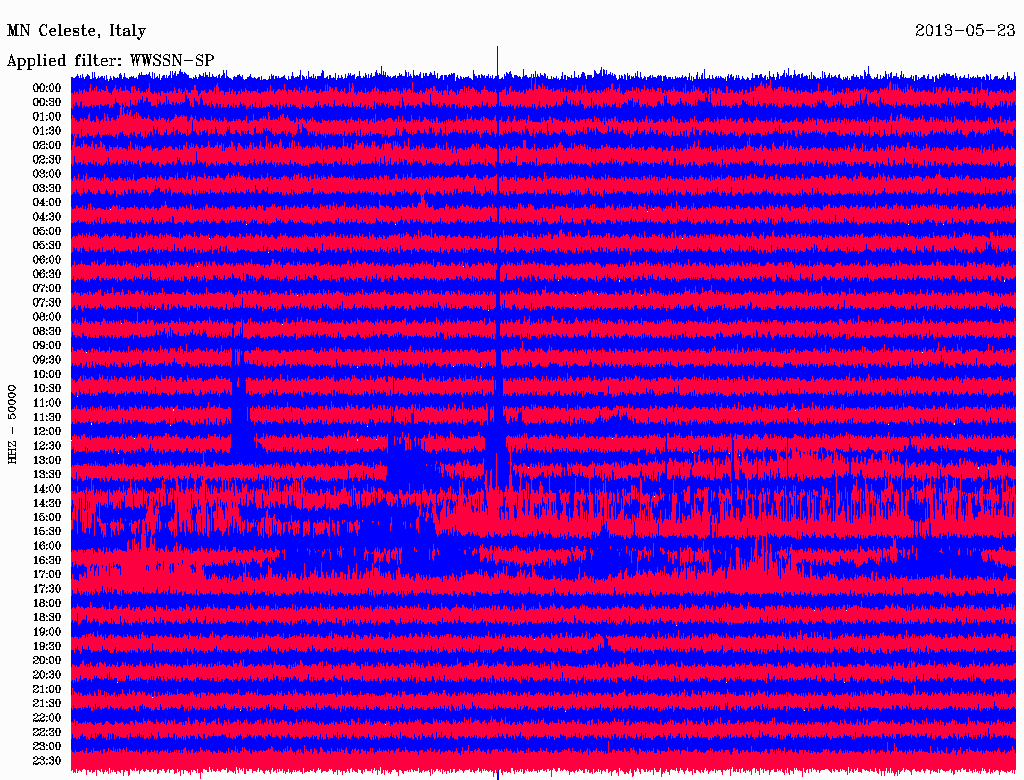Click the 17:30 time label
Screen dimensions: 1024x780
tap(47, 589)
